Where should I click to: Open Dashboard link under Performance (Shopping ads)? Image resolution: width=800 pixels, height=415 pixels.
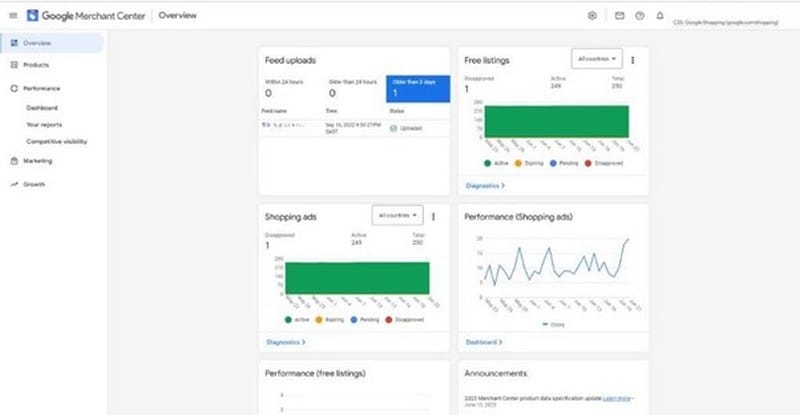coord(484,342)
